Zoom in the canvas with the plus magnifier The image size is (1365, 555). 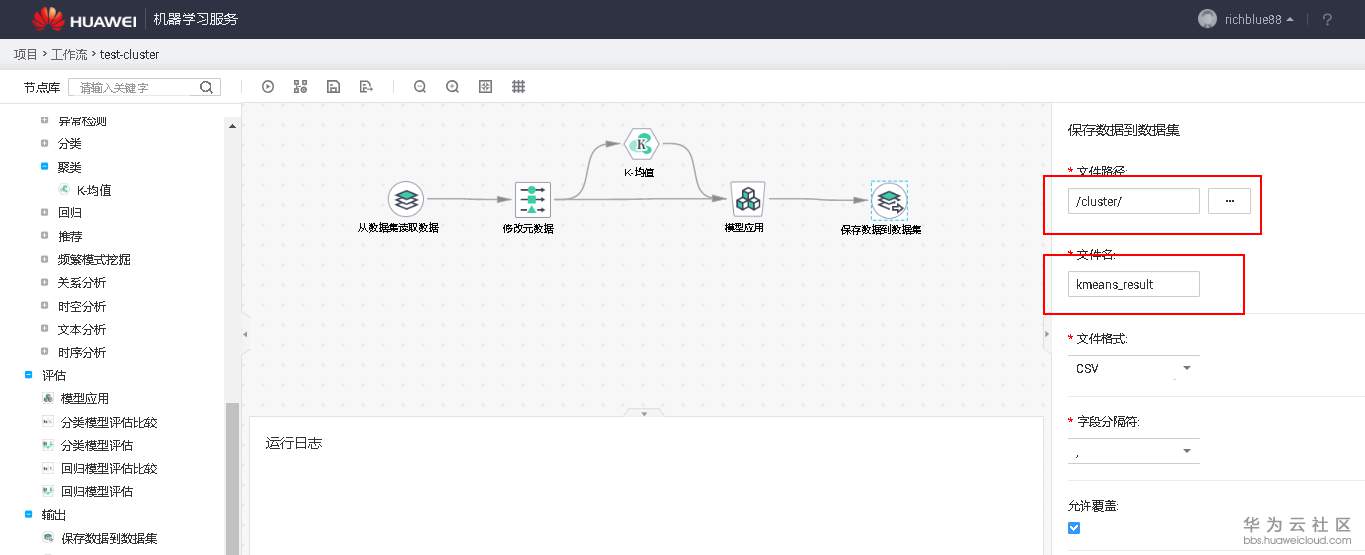(x=453, y=87)
